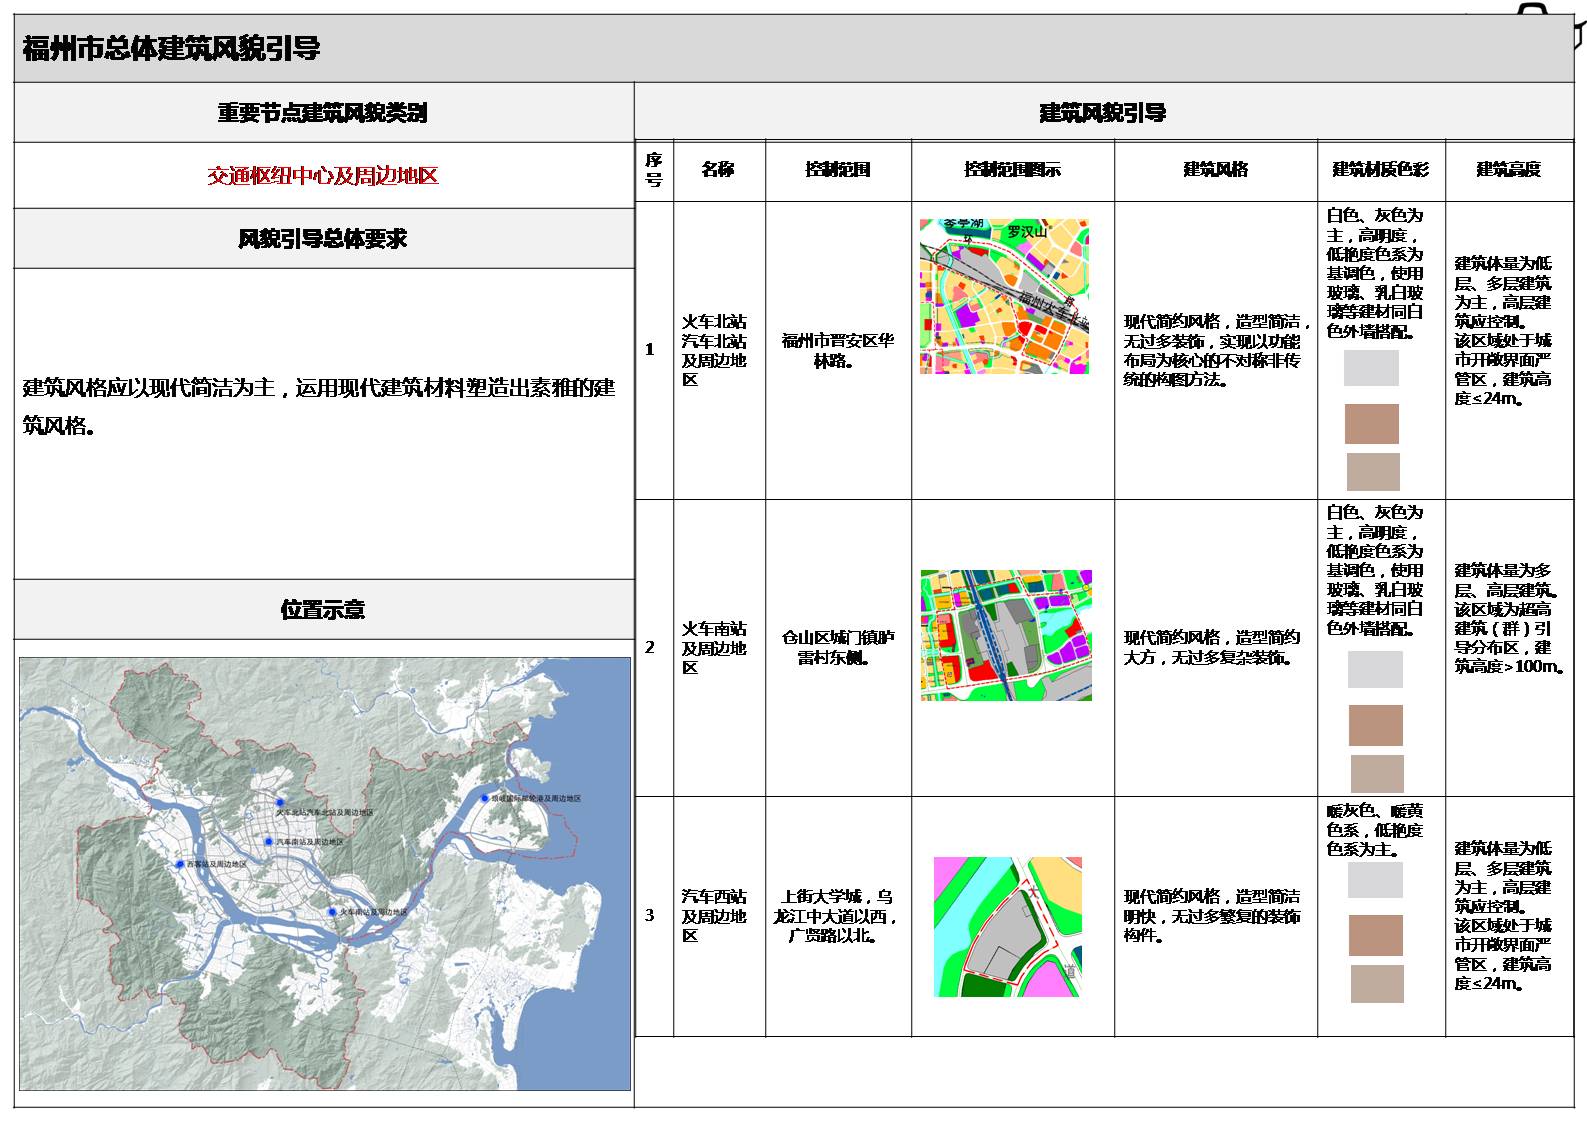Open the row 3 汽车西站 control range map
1587x1122 pixels.
tap(1007, 926)
